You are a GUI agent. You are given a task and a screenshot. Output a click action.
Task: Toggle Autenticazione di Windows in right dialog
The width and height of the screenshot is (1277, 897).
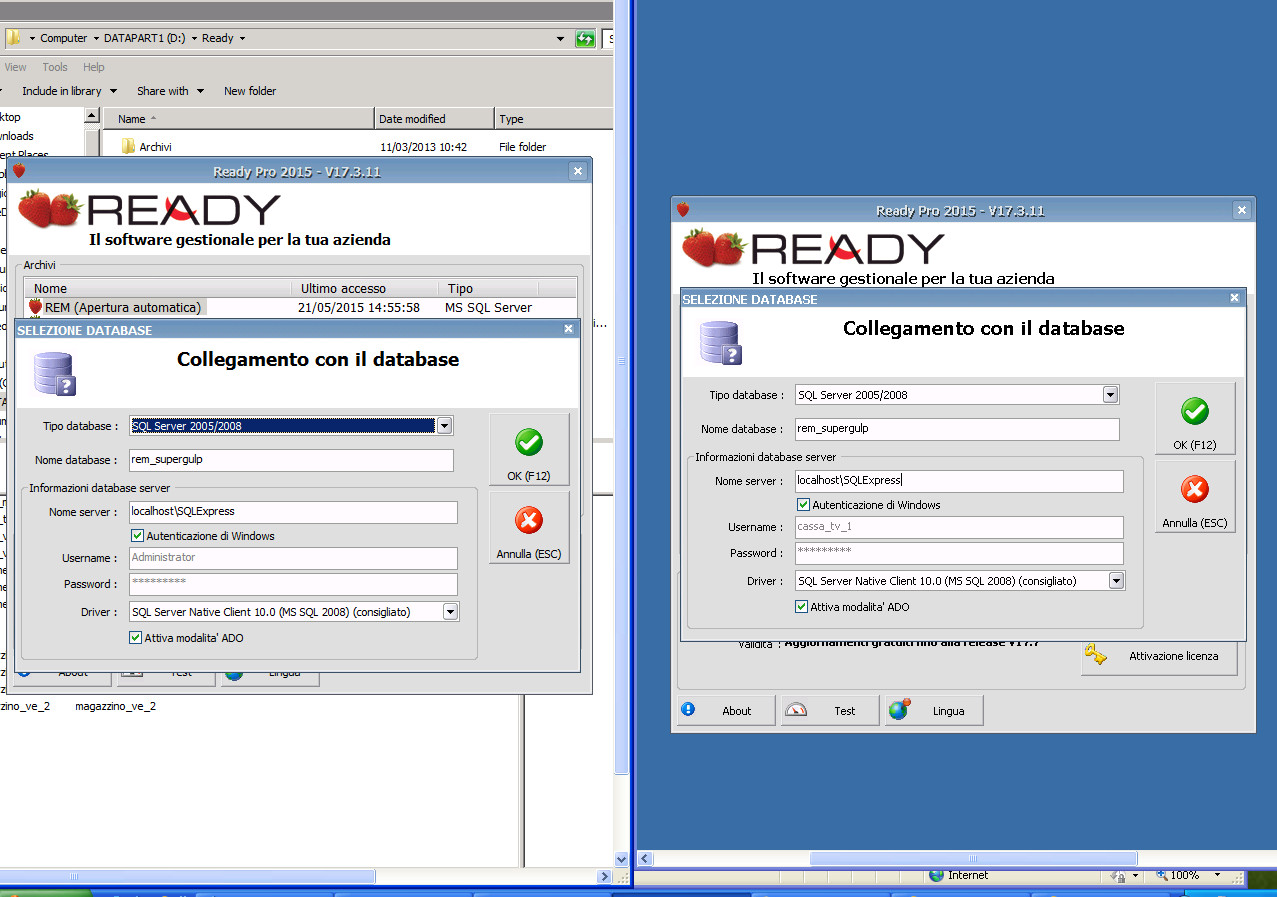(x=803, y=505)
